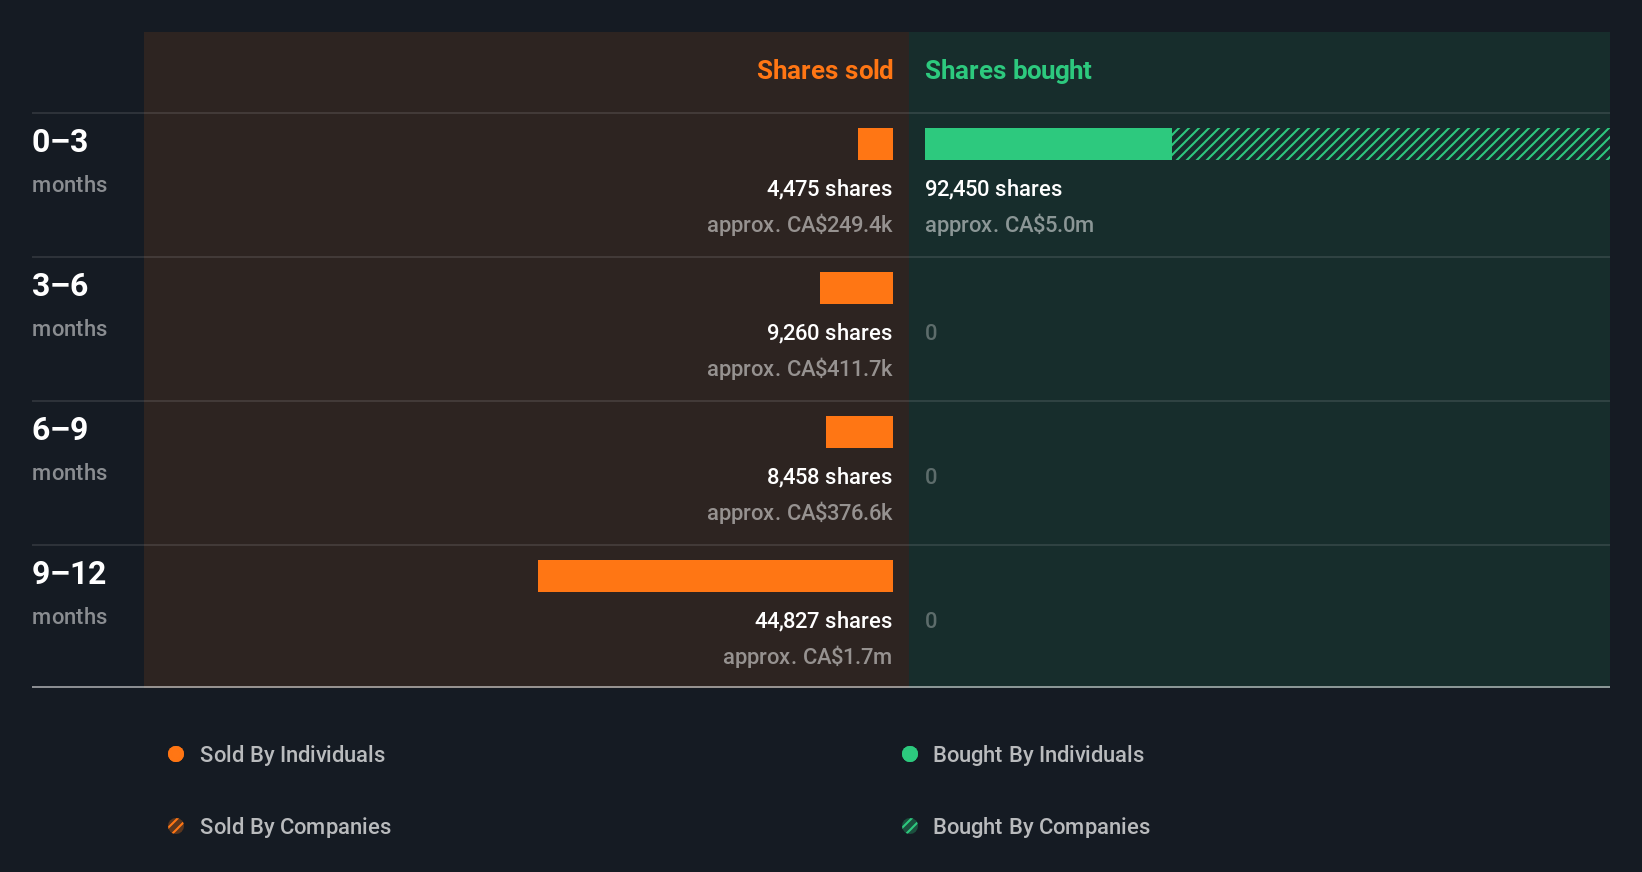Click the approx. CA$249.4k amount

tap(799, 224)
